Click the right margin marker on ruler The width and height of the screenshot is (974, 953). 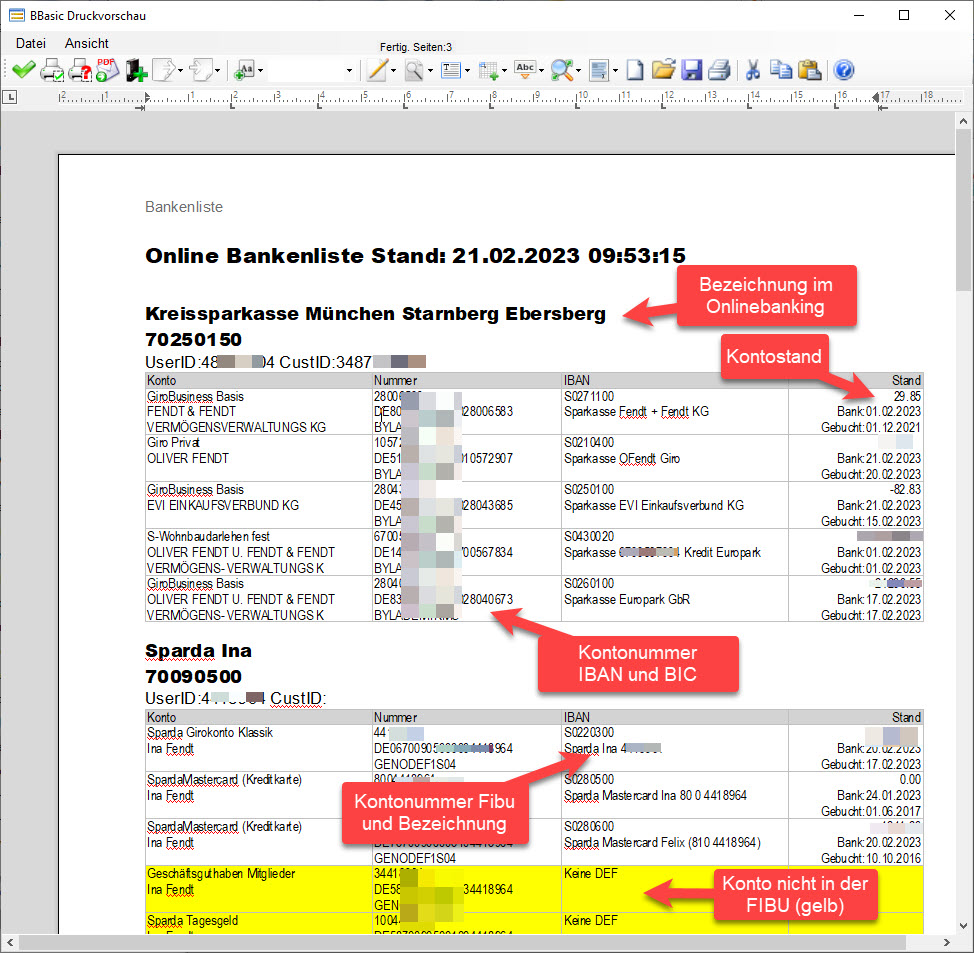click(x=876, y=97)
